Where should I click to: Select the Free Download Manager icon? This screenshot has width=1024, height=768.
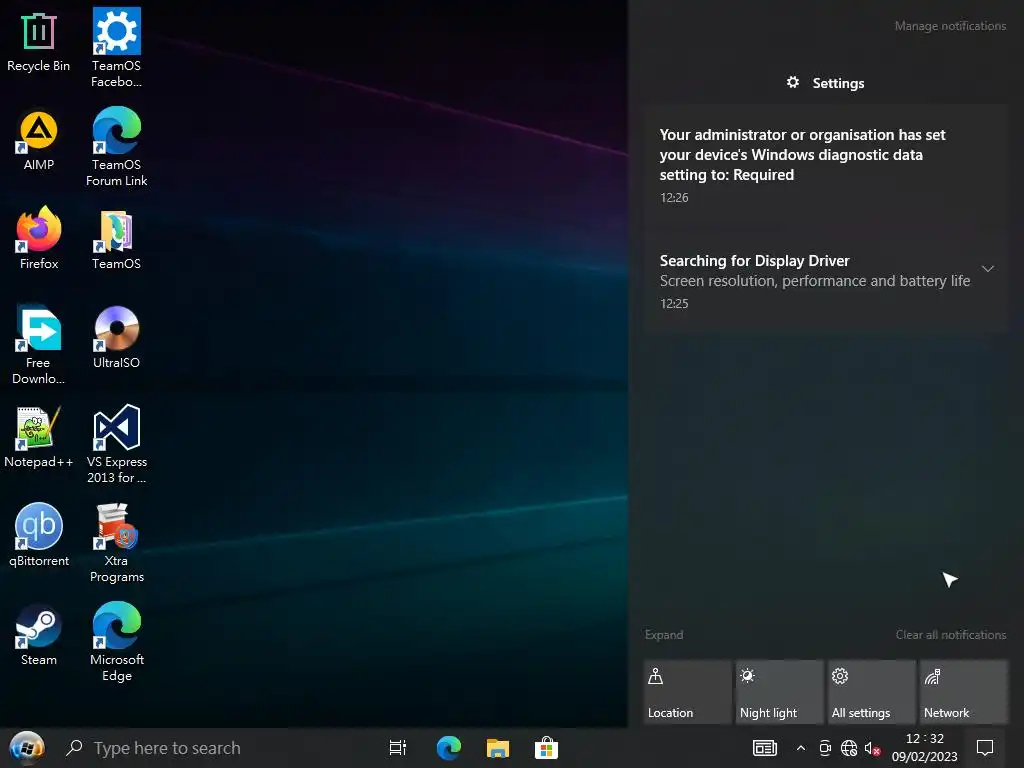pos(39,345)
